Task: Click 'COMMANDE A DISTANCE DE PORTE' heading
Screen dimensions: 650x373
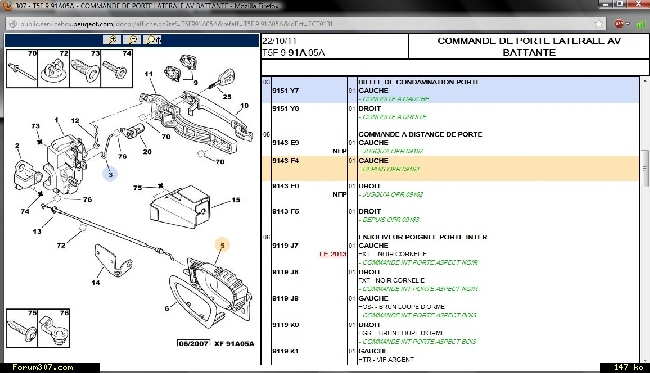Action: (420, 134)
